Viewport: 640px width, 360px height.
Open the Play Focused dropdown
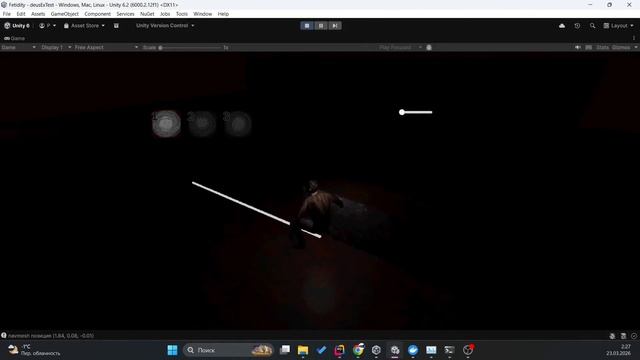(400, 47)
